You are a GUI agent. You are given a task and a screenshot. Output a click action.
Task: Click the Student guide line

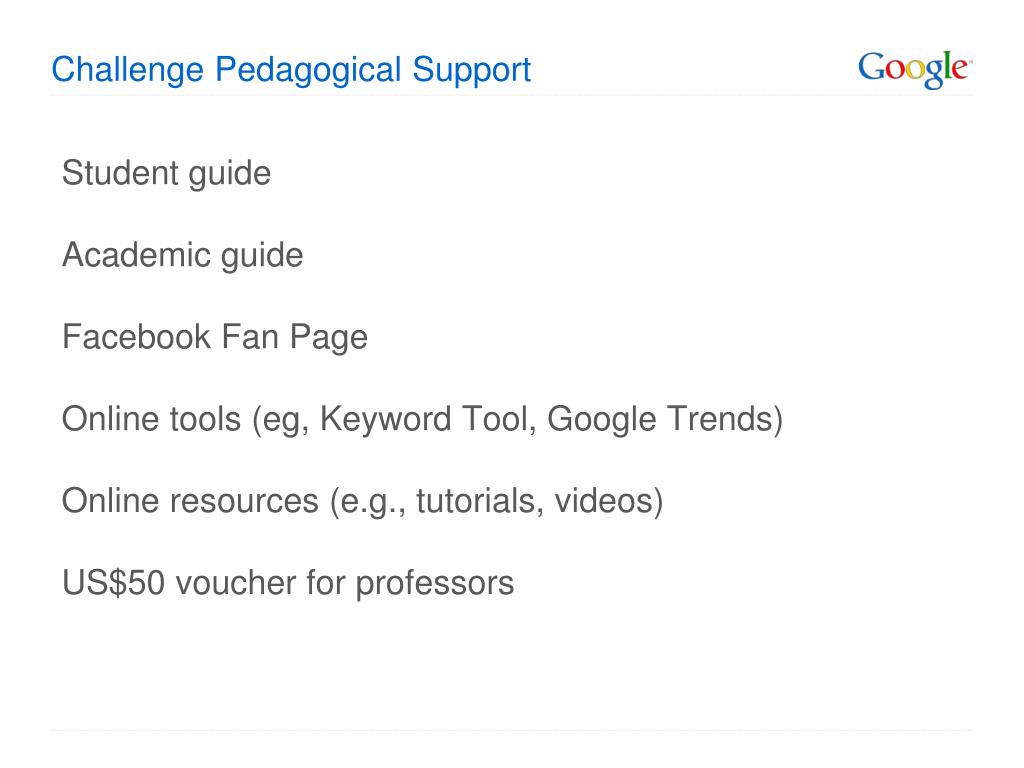point(167,175)
